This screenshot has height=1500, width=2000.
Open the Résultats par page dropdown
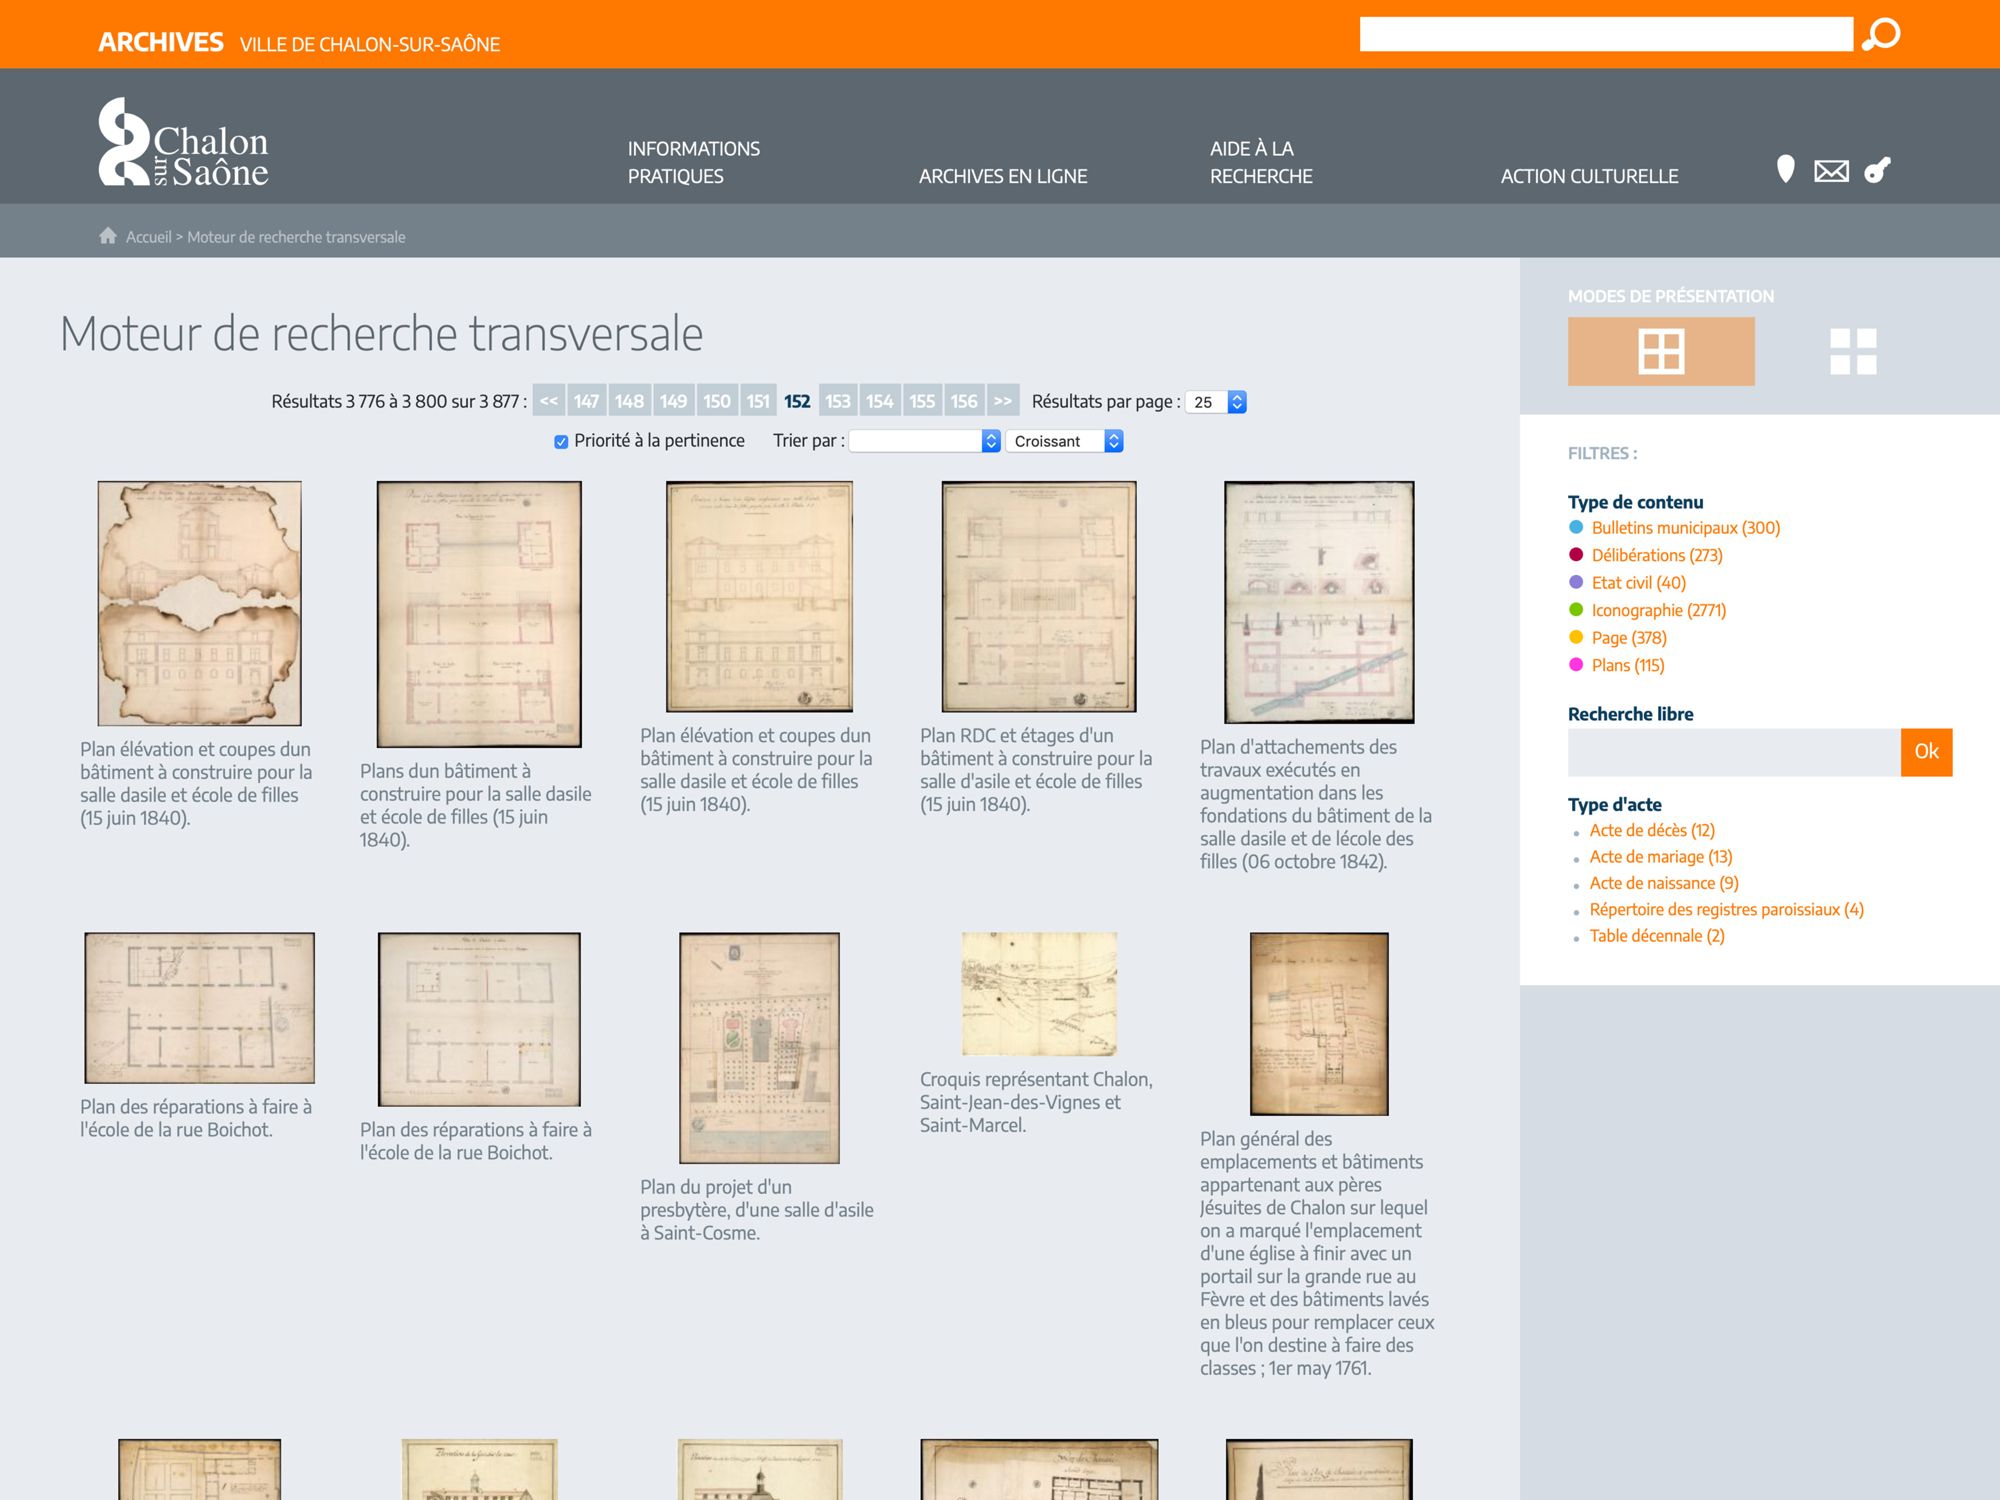pyautogui.click(x=1215, y=402)
